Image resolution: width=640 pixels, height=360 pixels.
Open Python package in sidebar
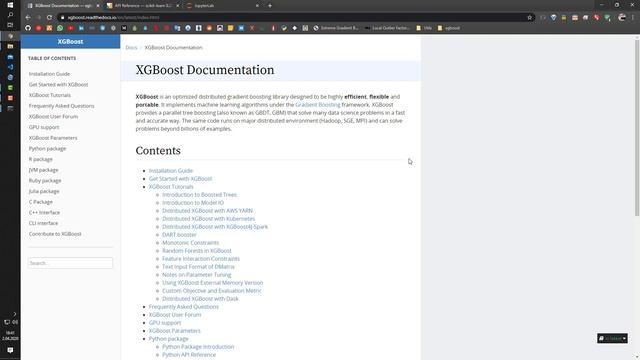pos(47,149)
